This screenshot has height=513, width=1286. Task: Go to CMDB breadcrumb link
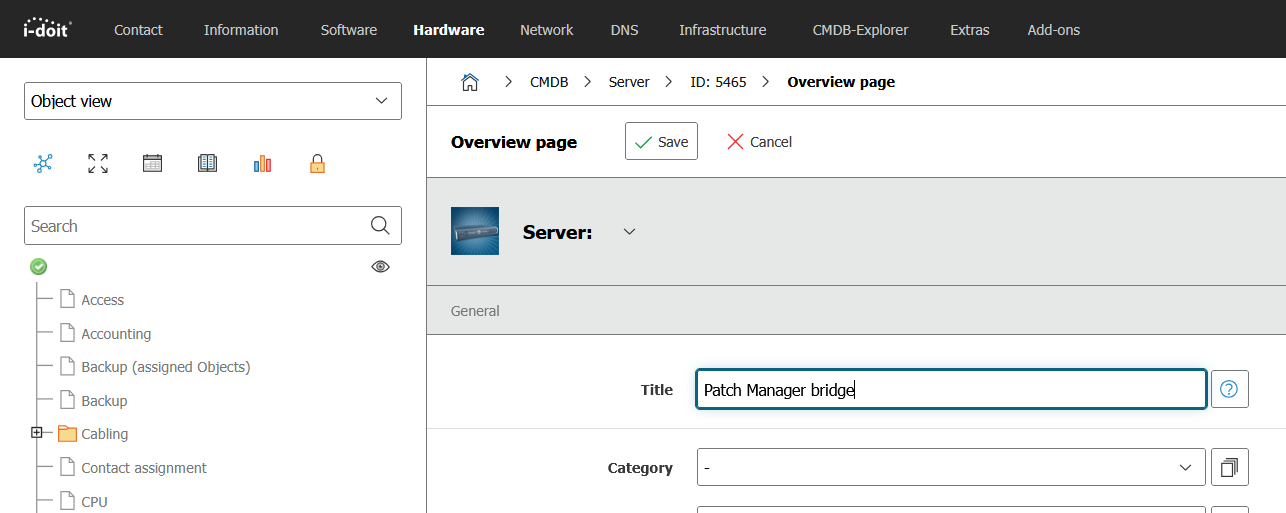549,82
